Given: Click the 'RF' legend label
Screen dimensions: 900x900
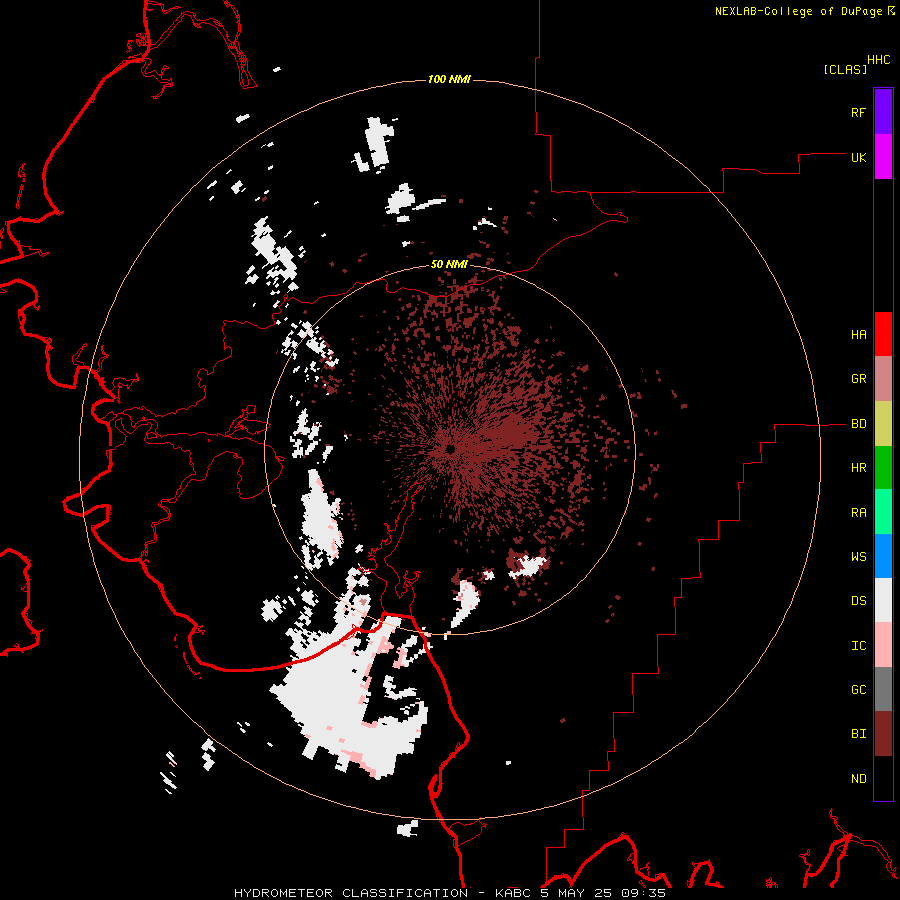Looking at the screenshot, I should 858,112.
